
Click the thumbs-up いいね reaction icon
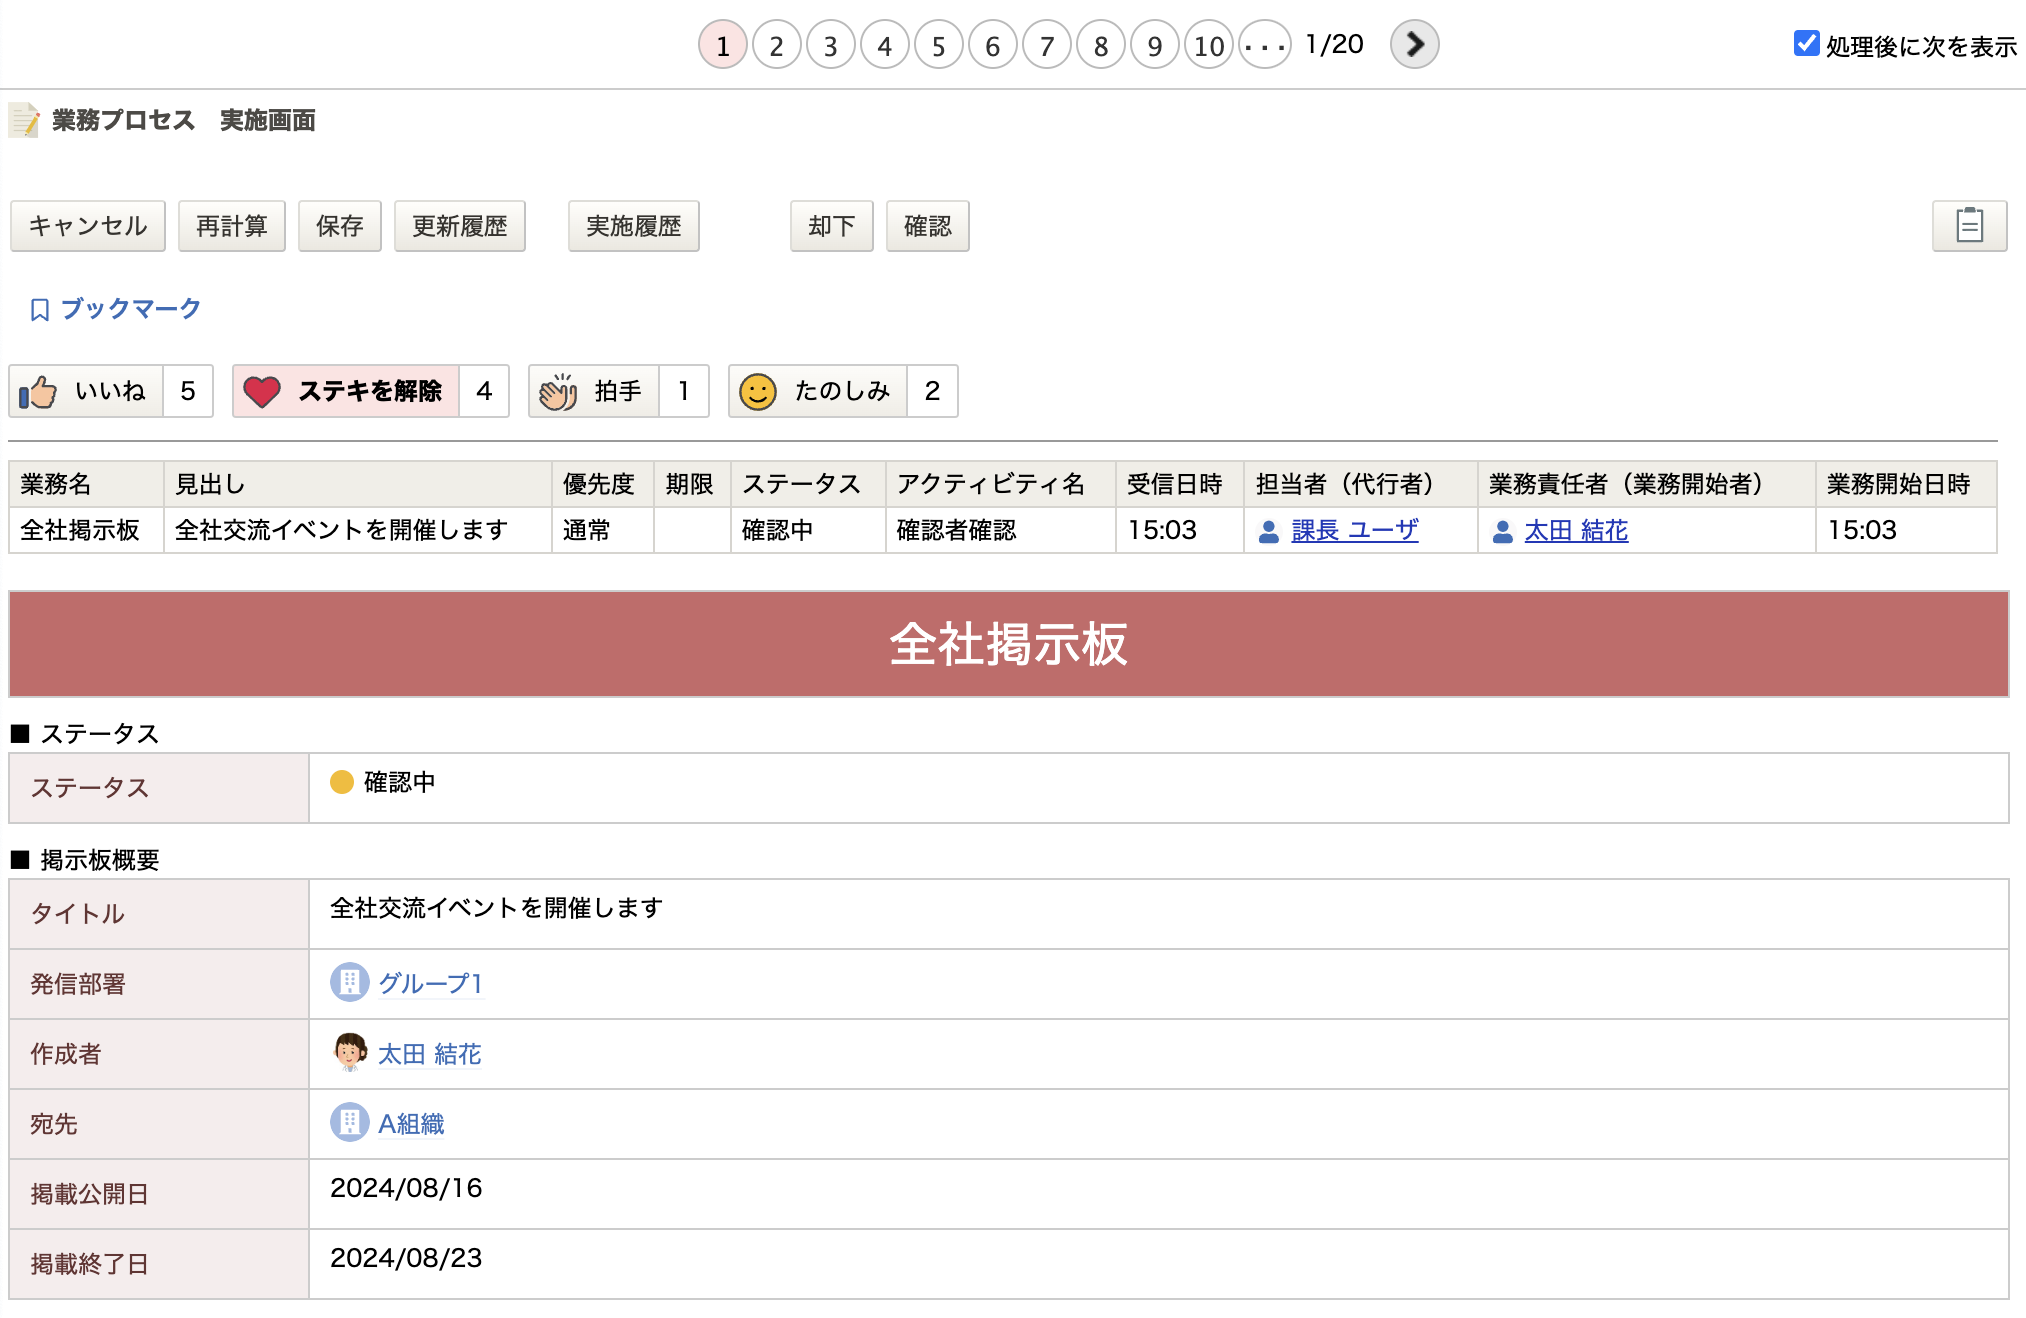[x=39, y=391]
